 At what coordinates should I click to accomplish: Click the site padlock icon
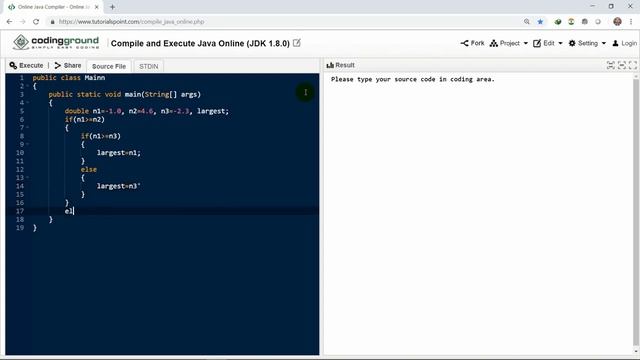52,22
